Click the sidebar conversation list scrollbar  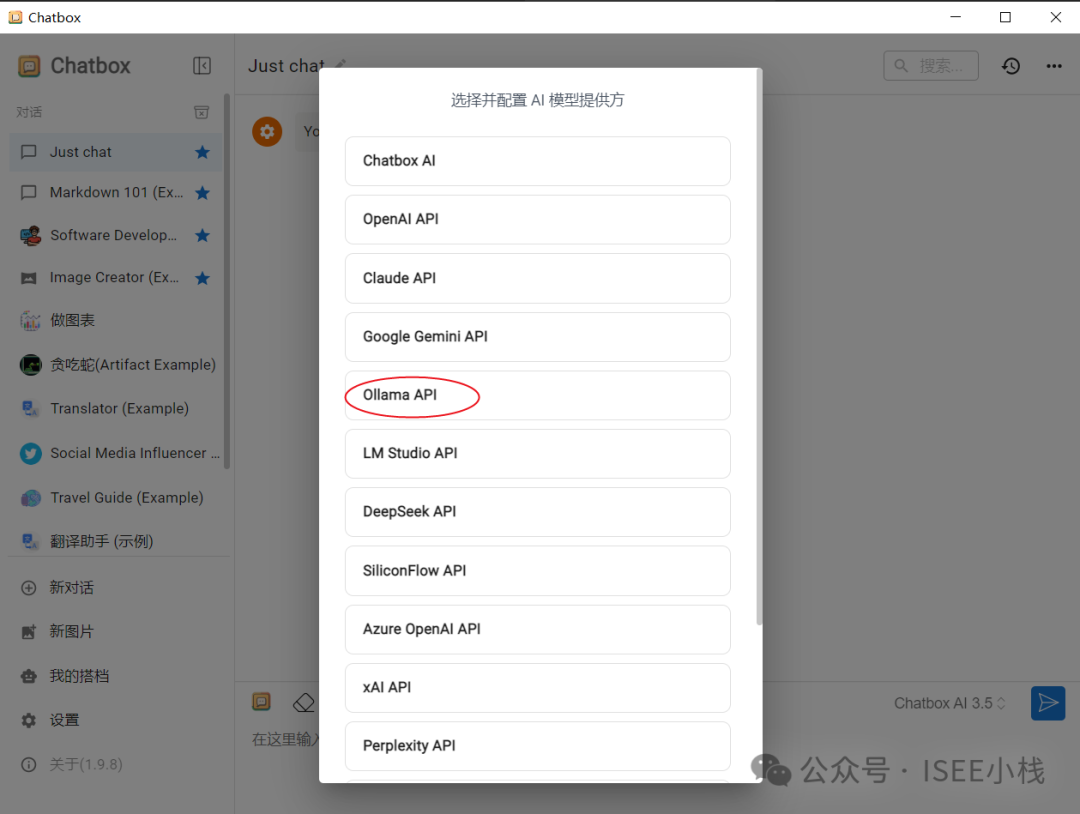227,281
